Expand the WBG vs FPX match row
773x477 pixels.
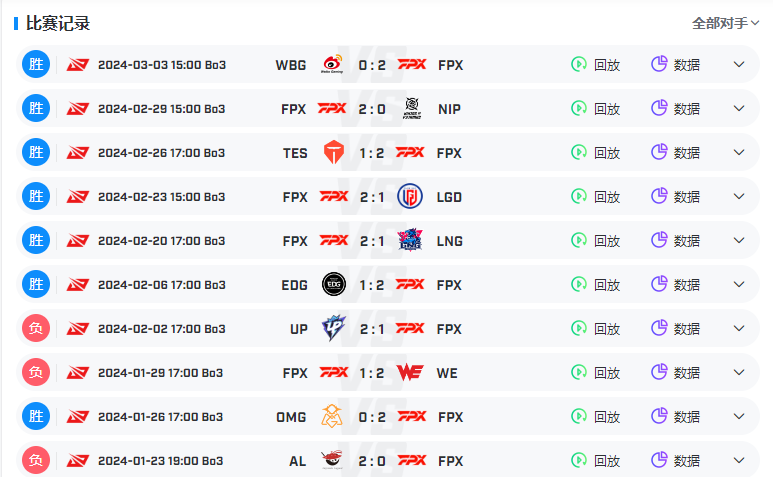tap(738, 64)
